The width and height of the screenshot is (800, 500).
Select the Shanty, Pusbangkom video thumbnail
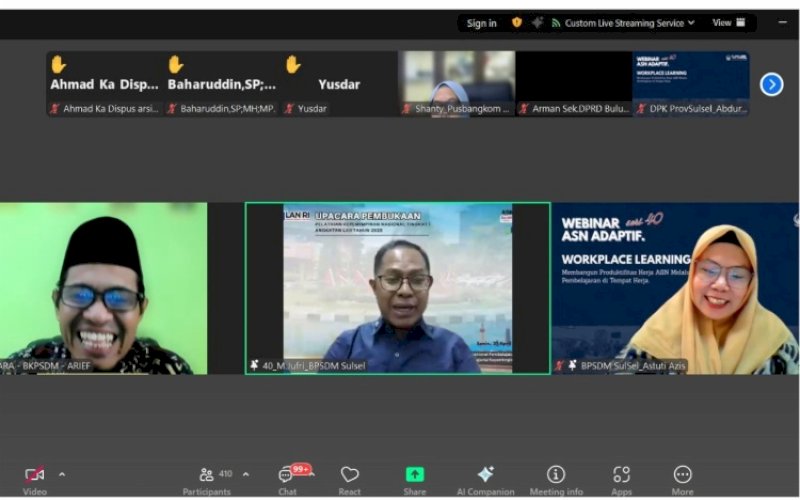click(456, 84)
